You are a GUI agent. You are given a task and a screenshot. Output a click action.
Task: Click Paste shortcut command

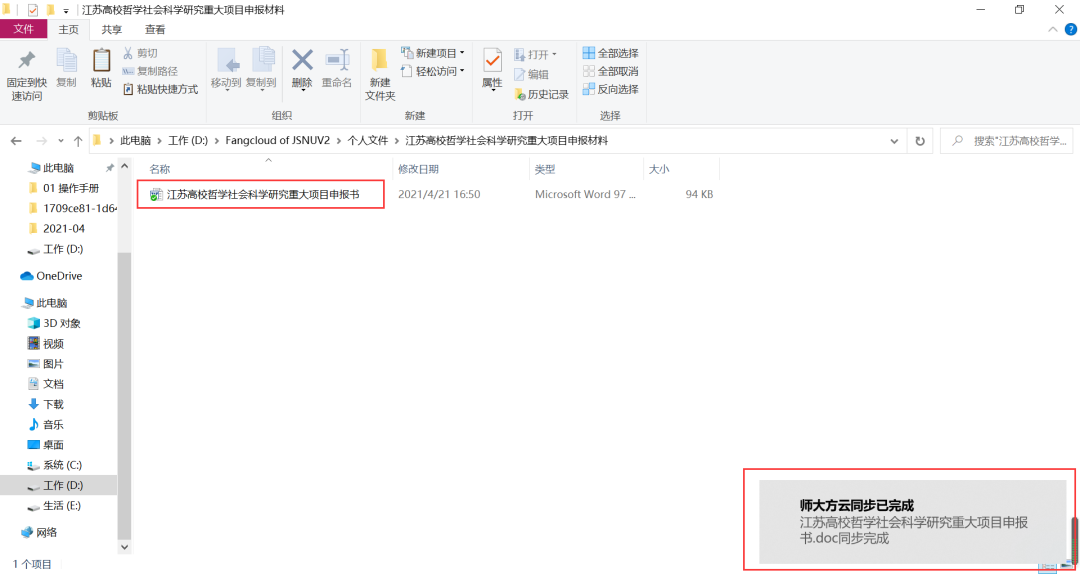coord(160,89)
